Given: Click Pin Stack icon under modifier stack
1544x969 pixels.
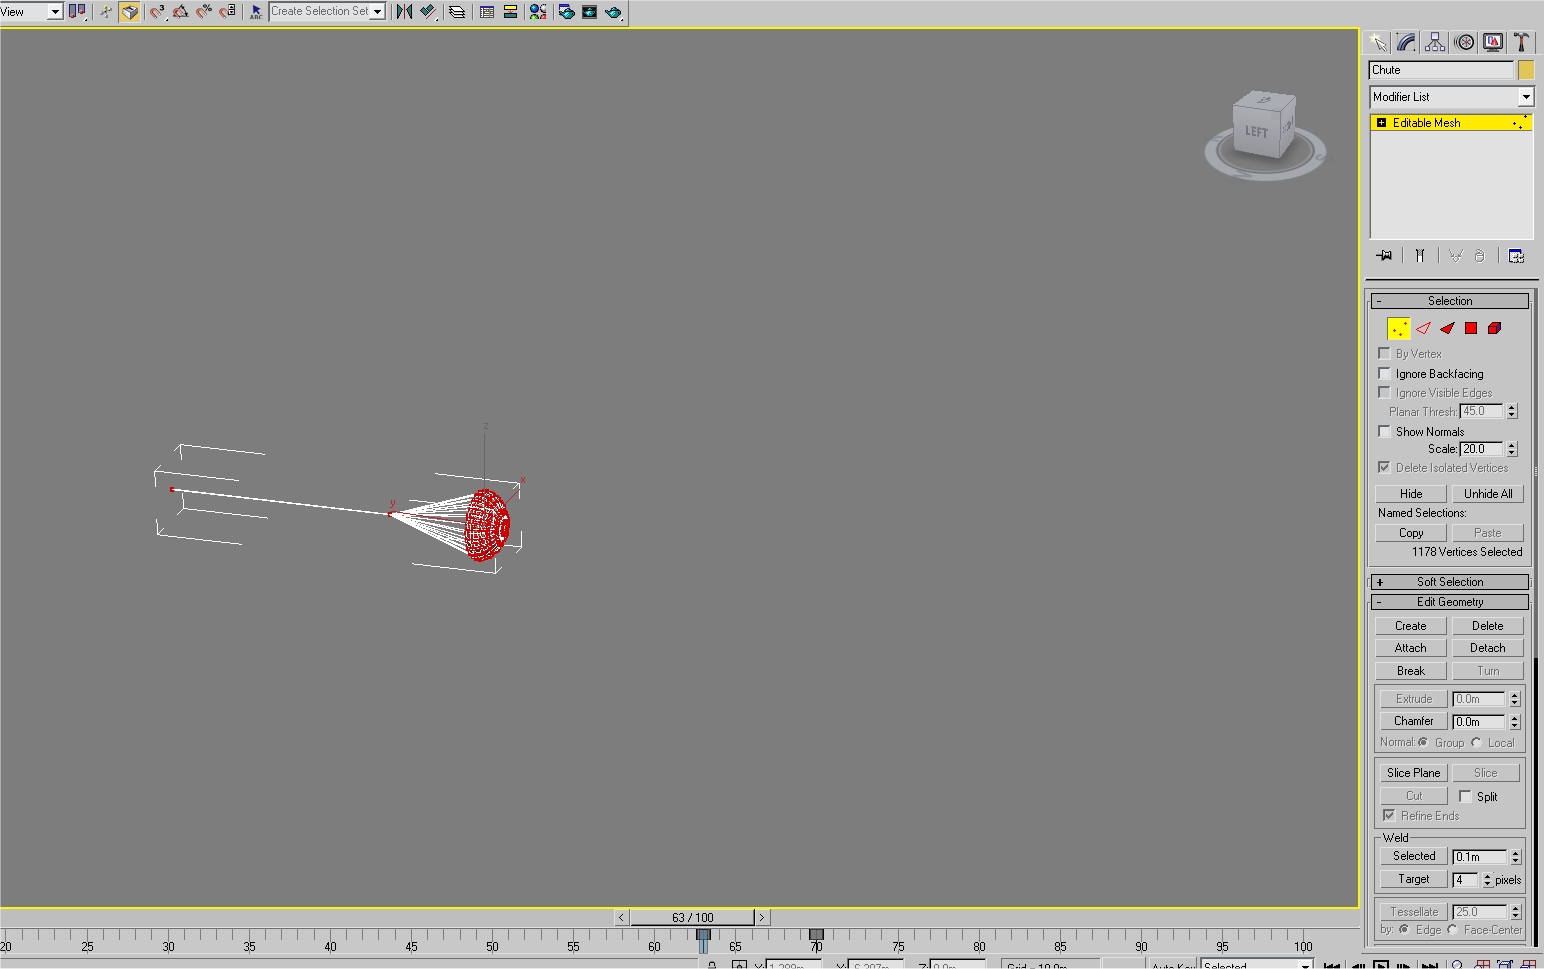Looking at the screenshot, I should pyautogui.click(x=1384, y=256).
